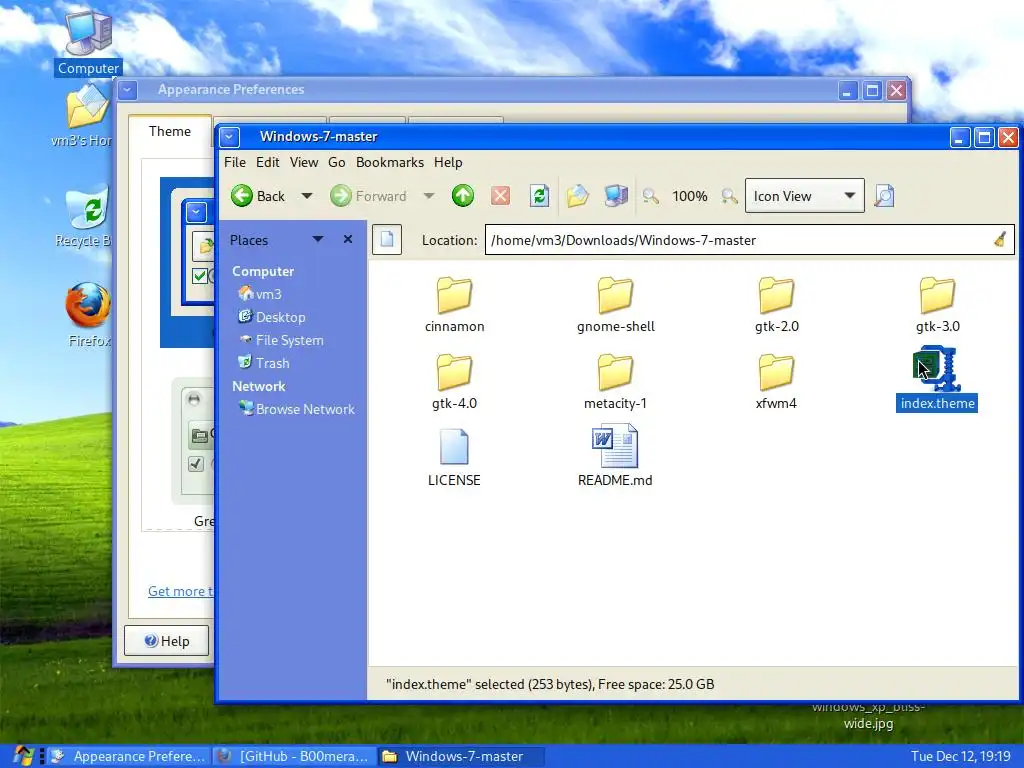Select the xfwm4 folder
This screenshot has height=768, width=1024.
[x=776, y=382]
